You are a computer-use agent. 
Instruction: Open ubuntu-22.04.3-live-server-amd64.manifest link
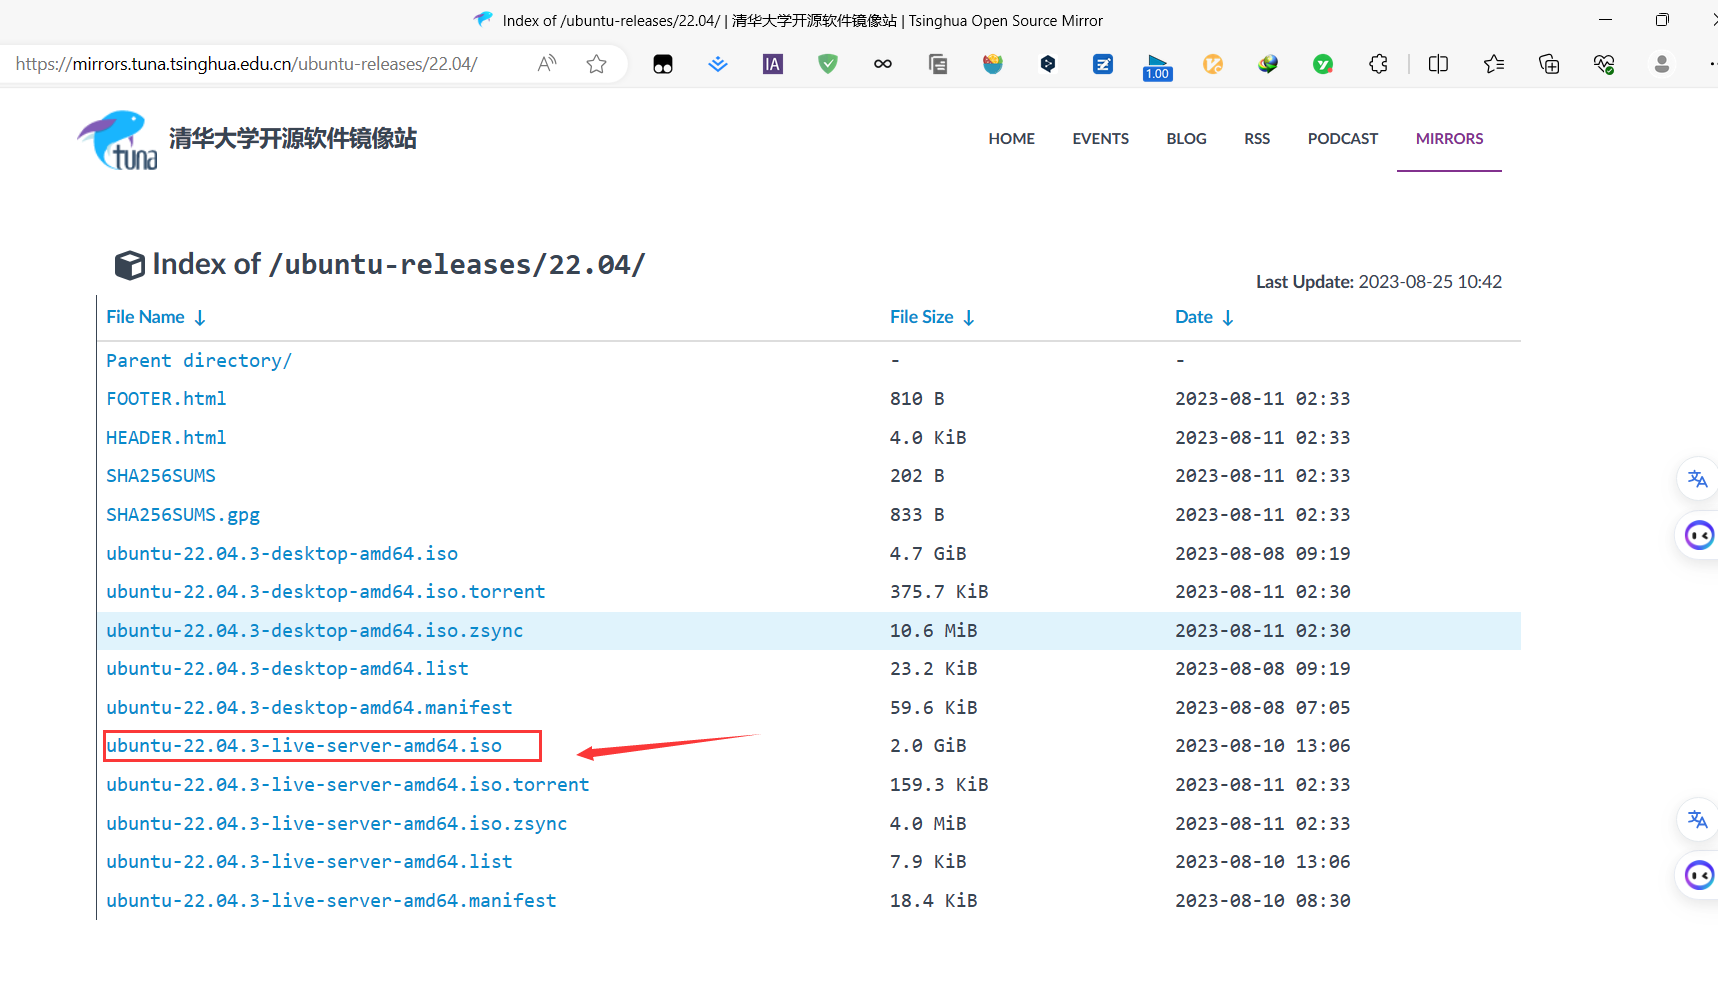(331, 901)
